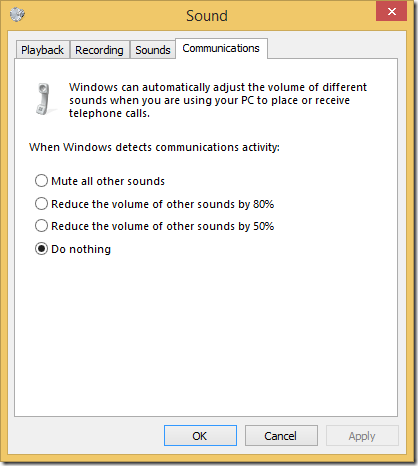Click the Cancel button
The image size is (418, 466).
[281, 436]
